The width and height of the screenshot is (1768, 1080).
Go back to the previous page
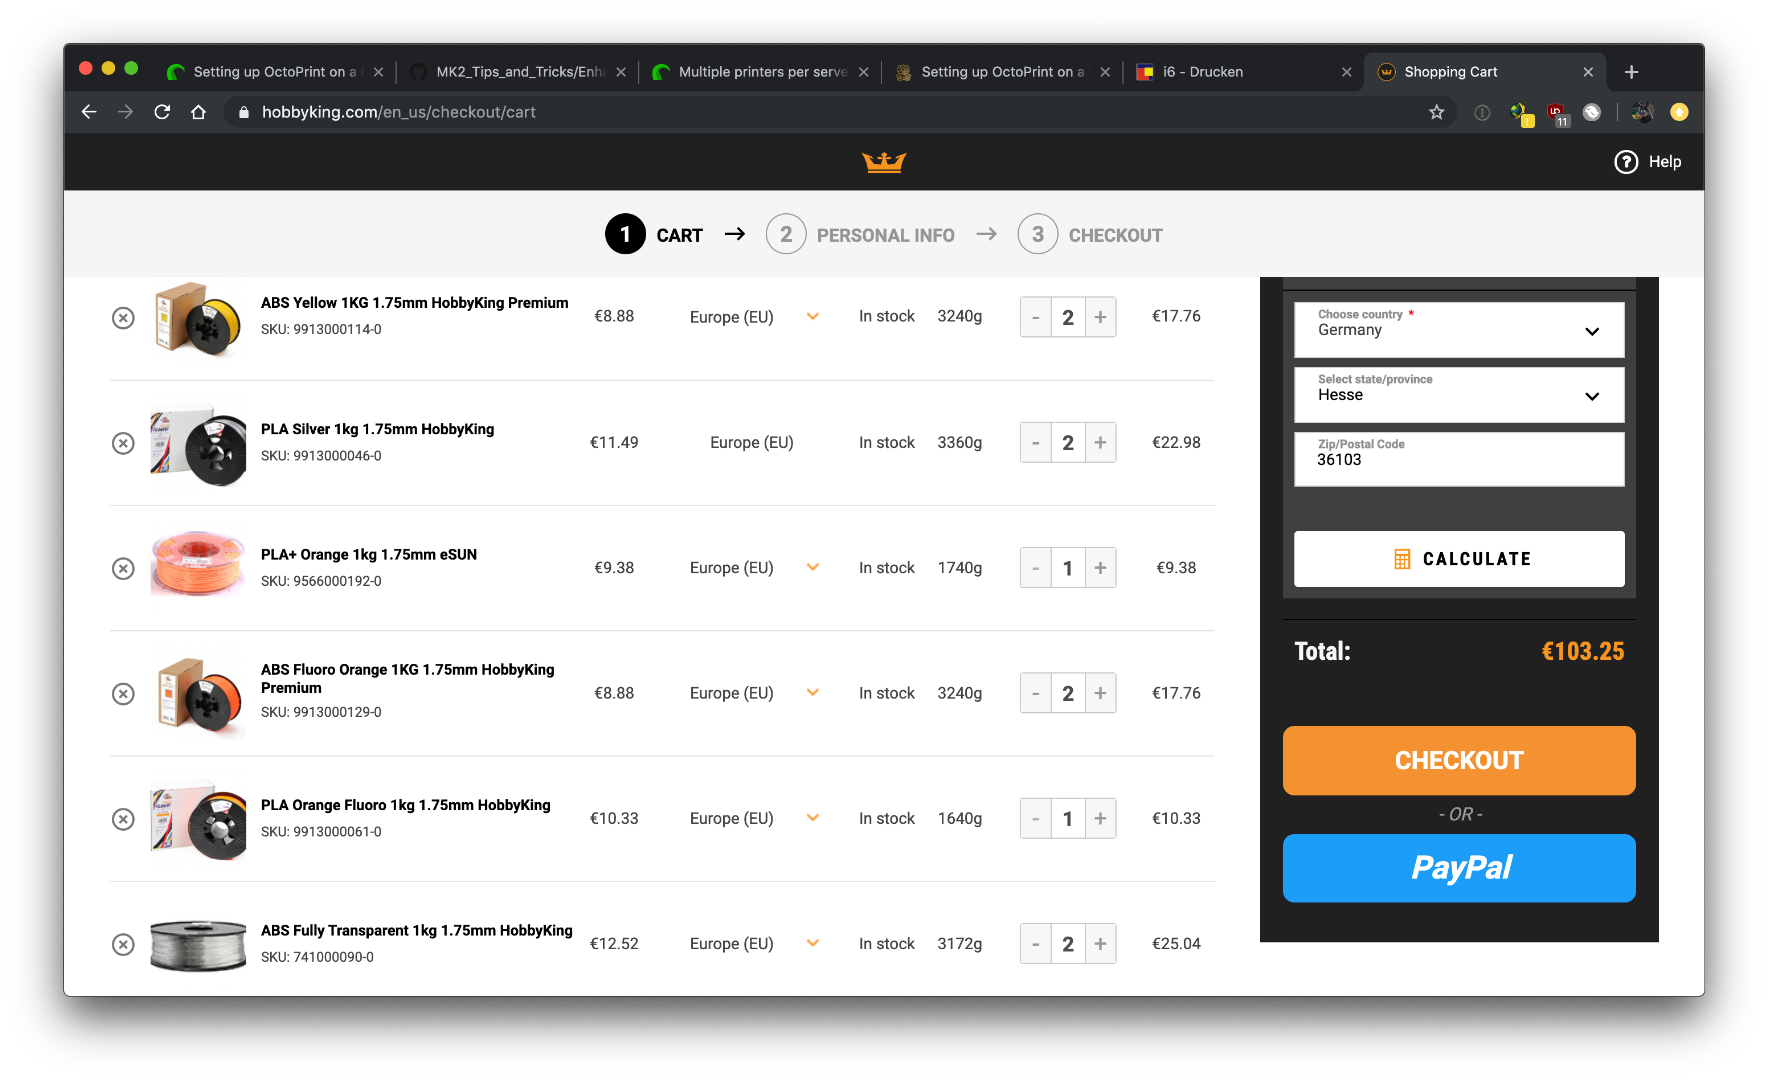tap(89, 112)
